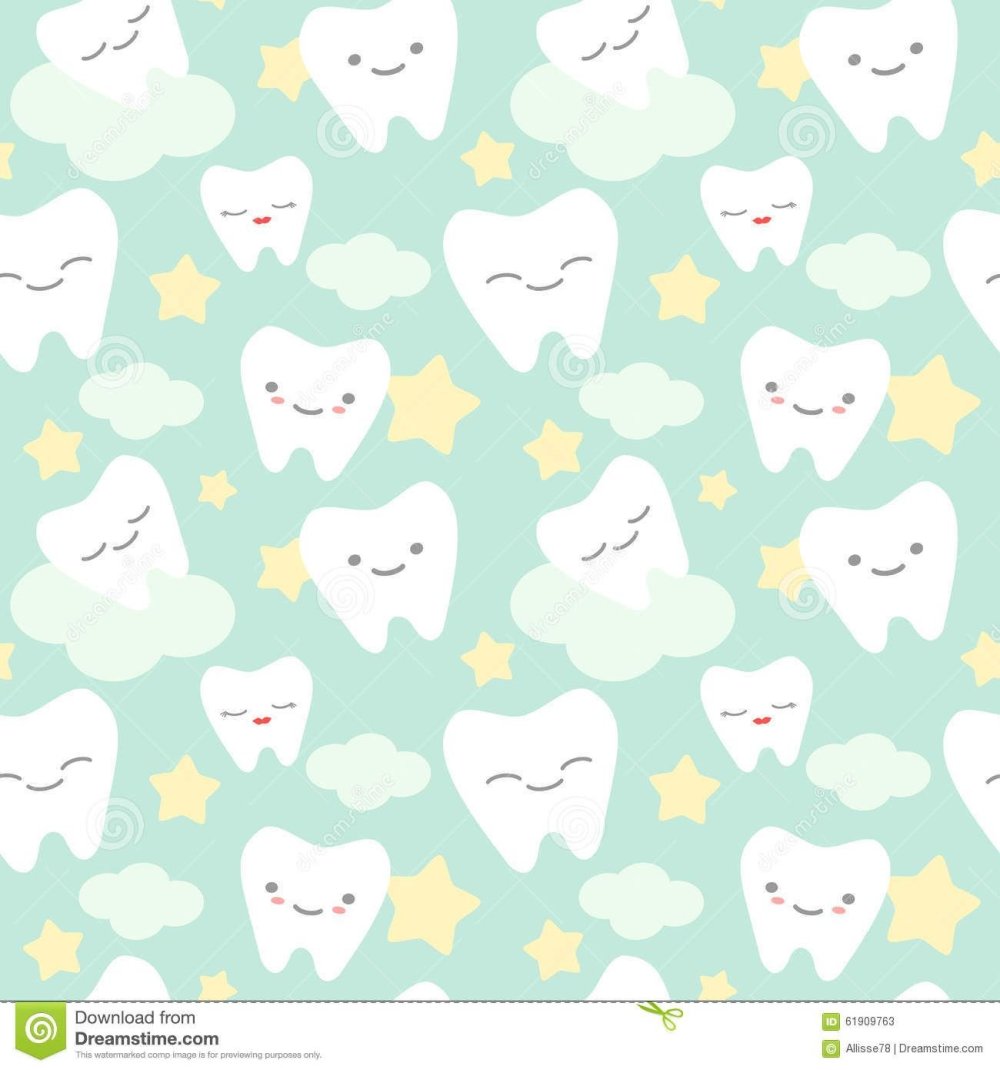Click the big yellow star behind lower-right blushing tooth

pyautogui.click(x=930, y=905)
